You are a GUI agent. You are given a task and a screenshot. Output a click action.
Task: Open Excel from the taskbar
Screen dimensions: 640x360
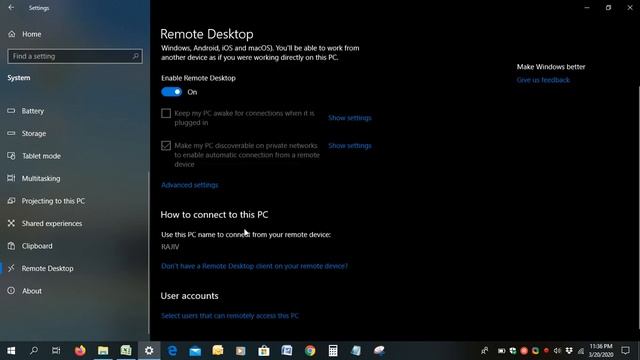(126, 351)
